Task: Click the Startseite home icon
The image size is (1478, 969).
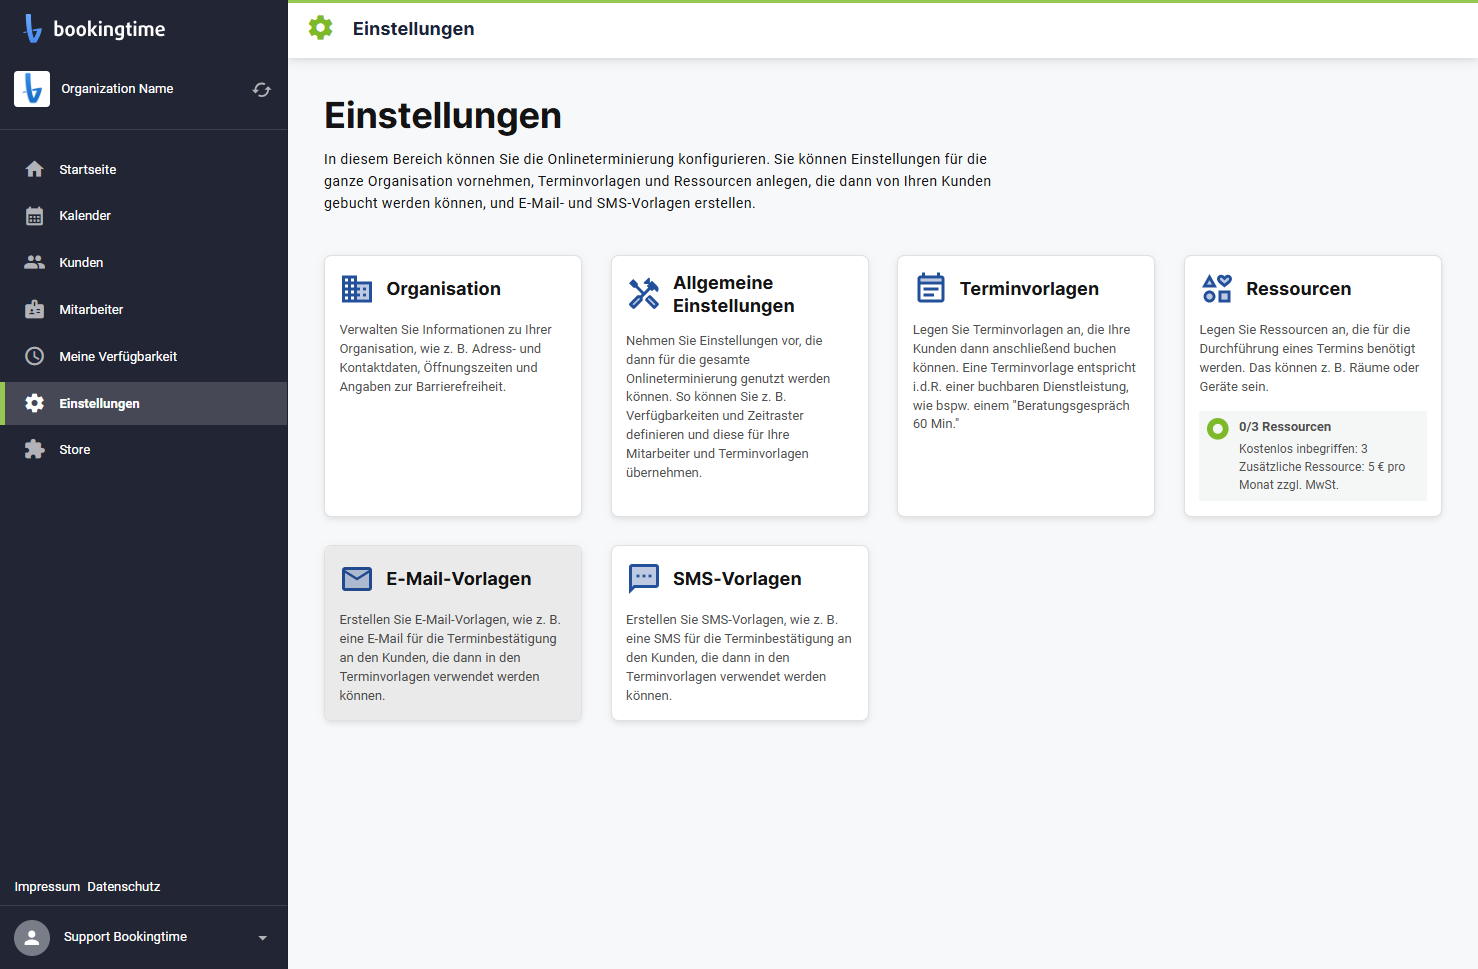Action: 35,169
